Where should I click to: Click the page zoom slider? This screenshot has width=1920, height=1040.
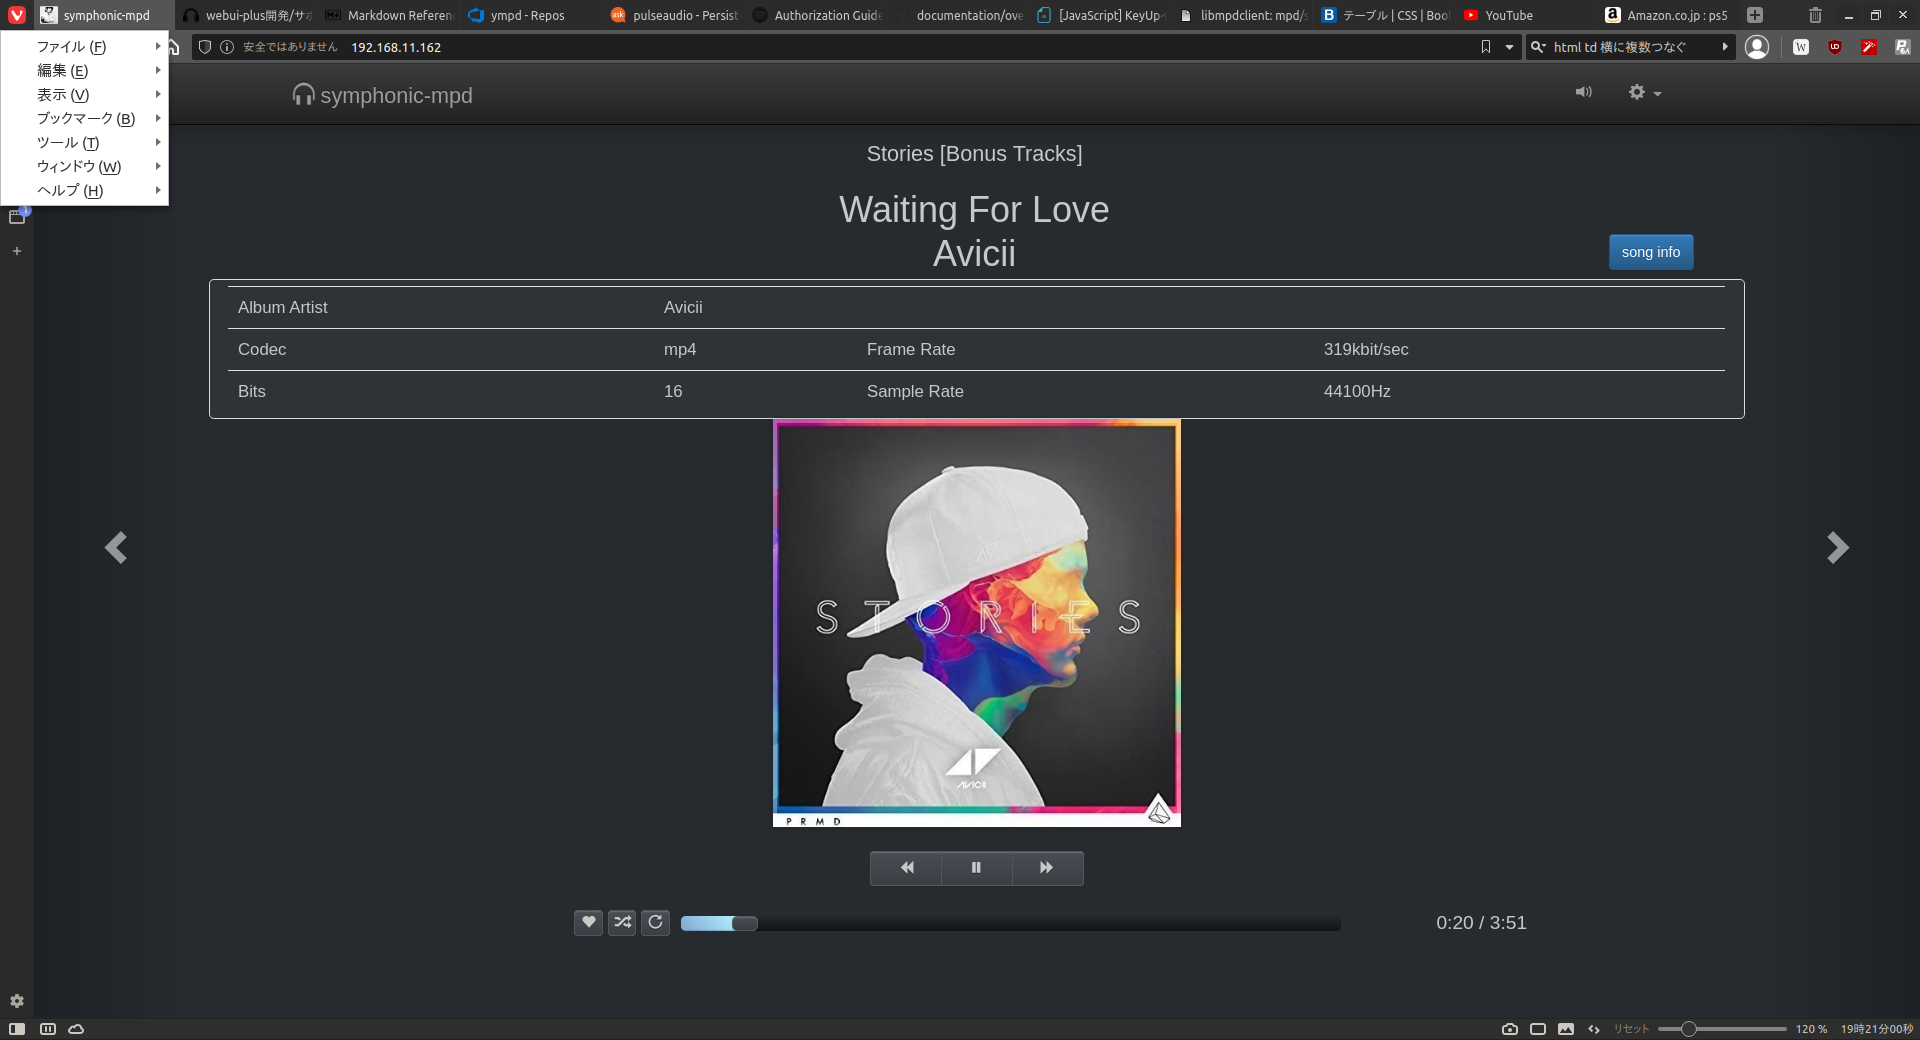coord(1722,1029)
